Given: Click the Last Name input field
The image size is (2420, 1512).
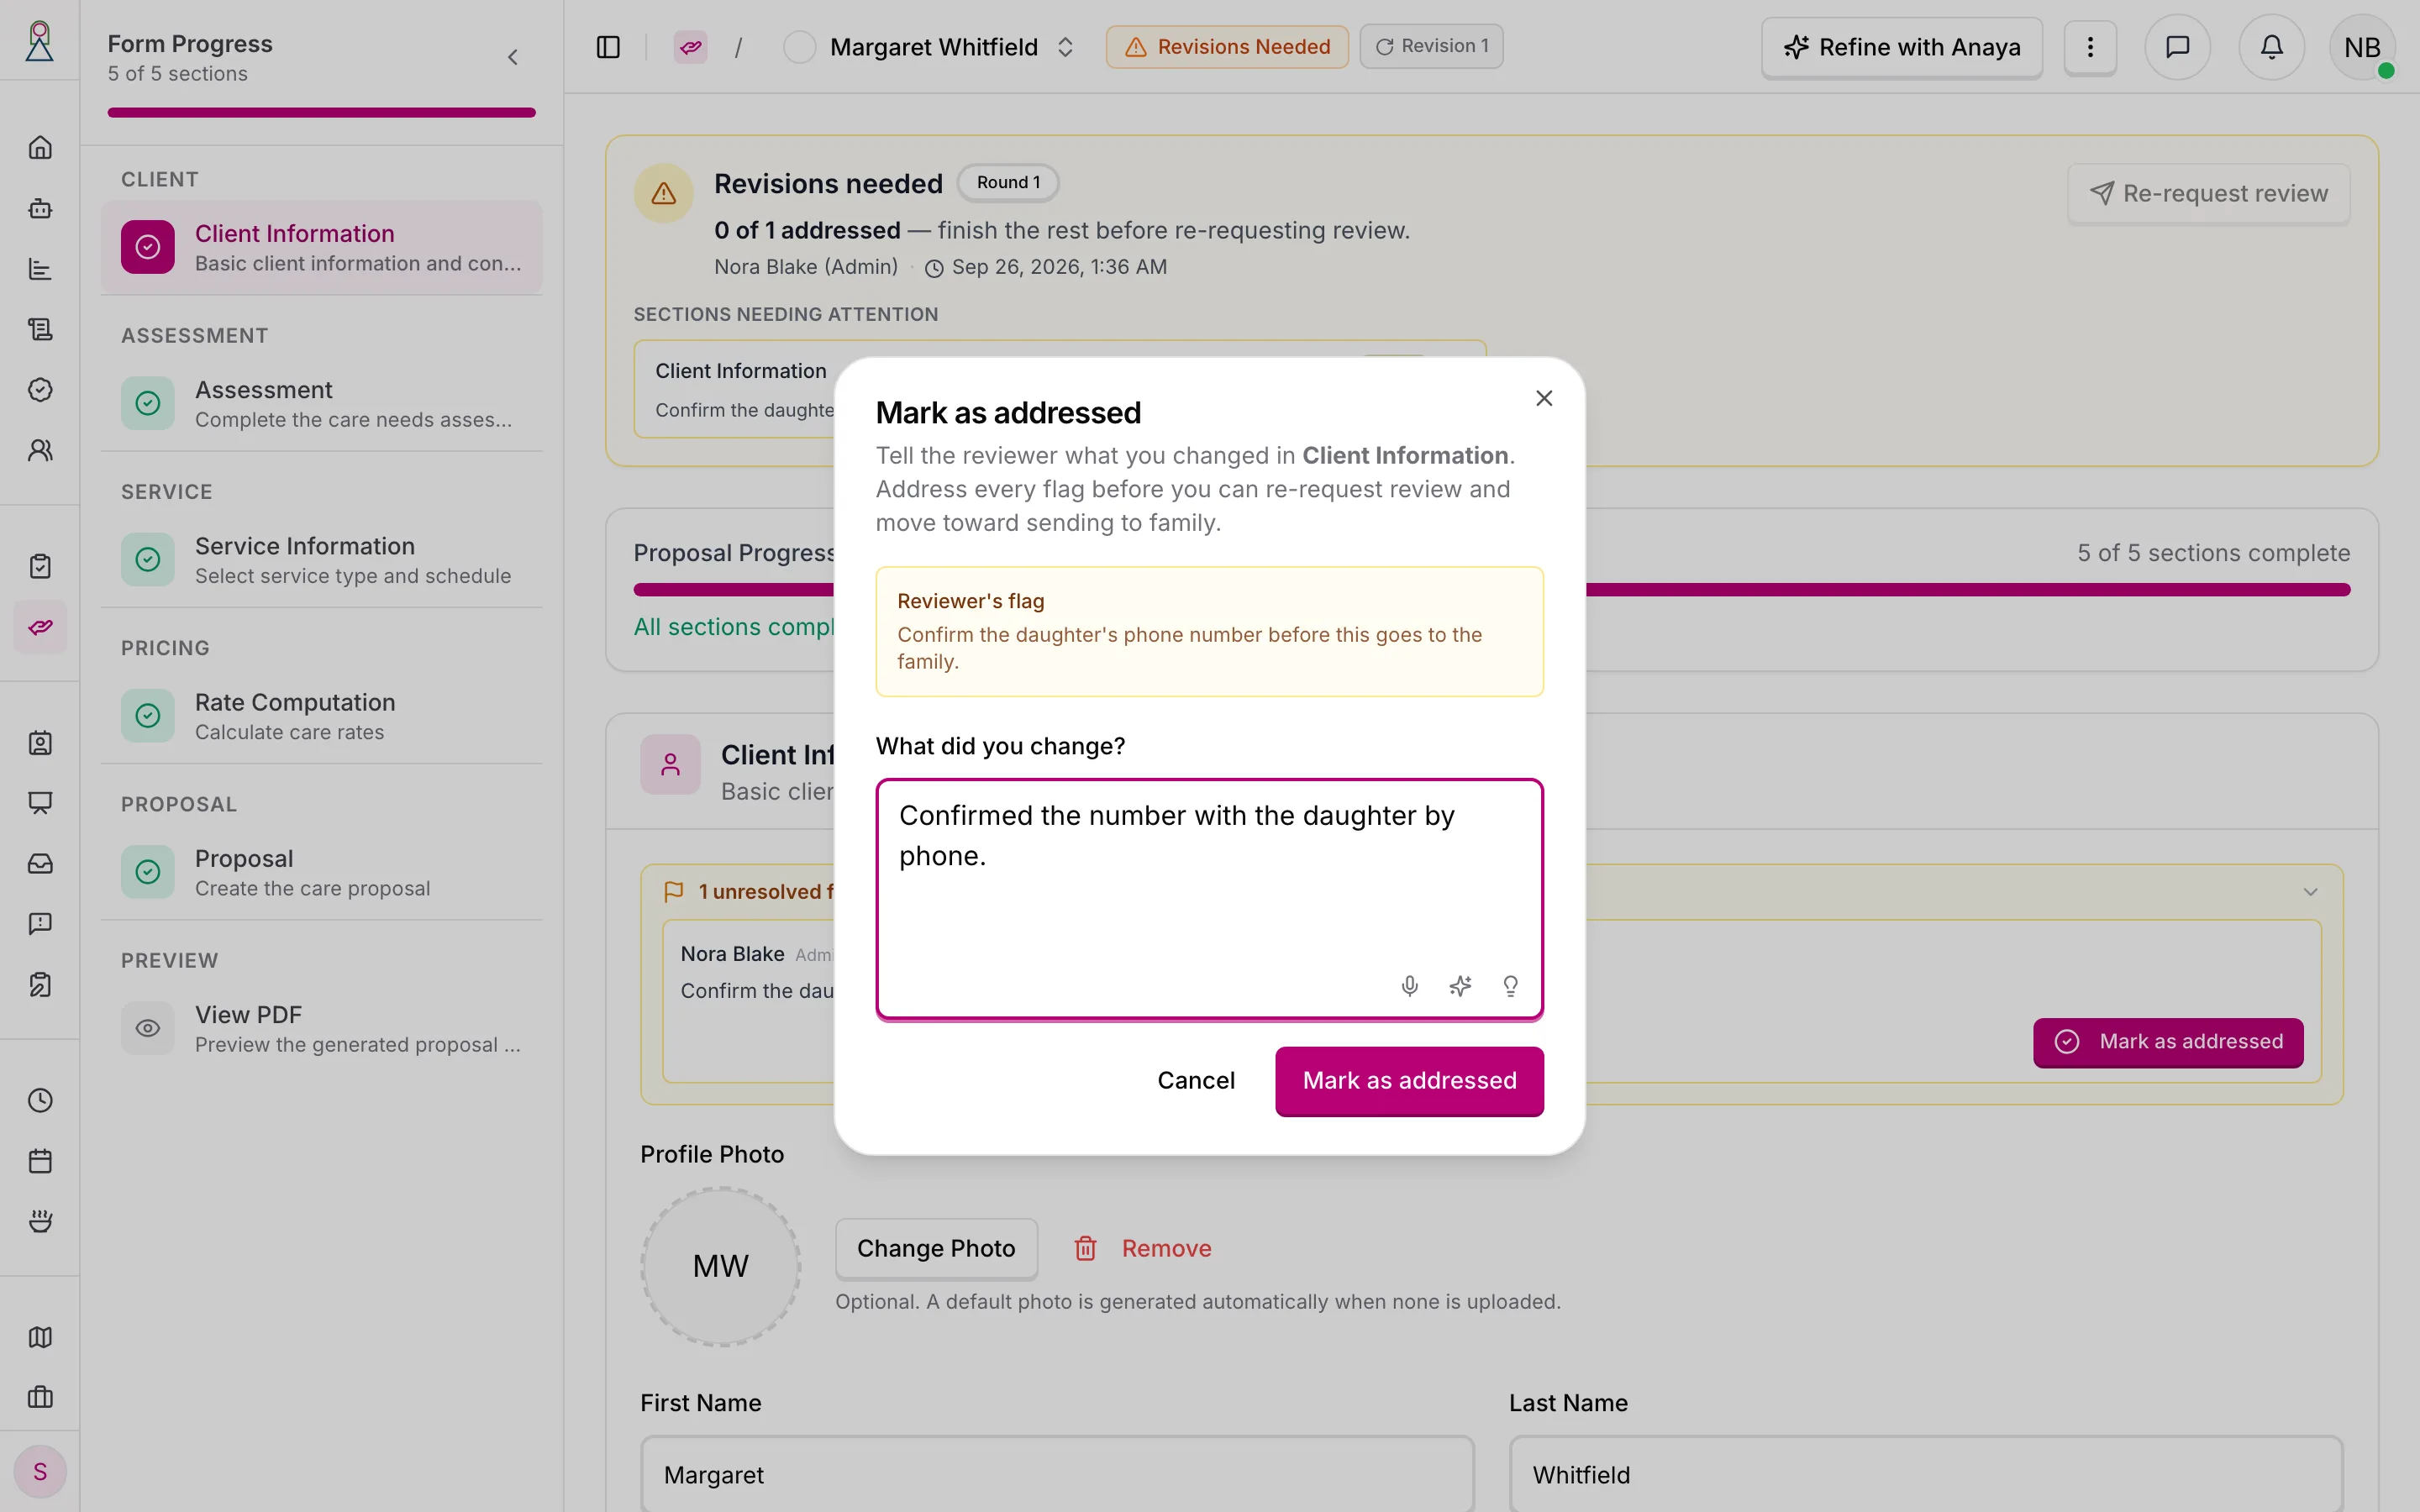Looking at the screenshot, I should tap(1925, 1474).
